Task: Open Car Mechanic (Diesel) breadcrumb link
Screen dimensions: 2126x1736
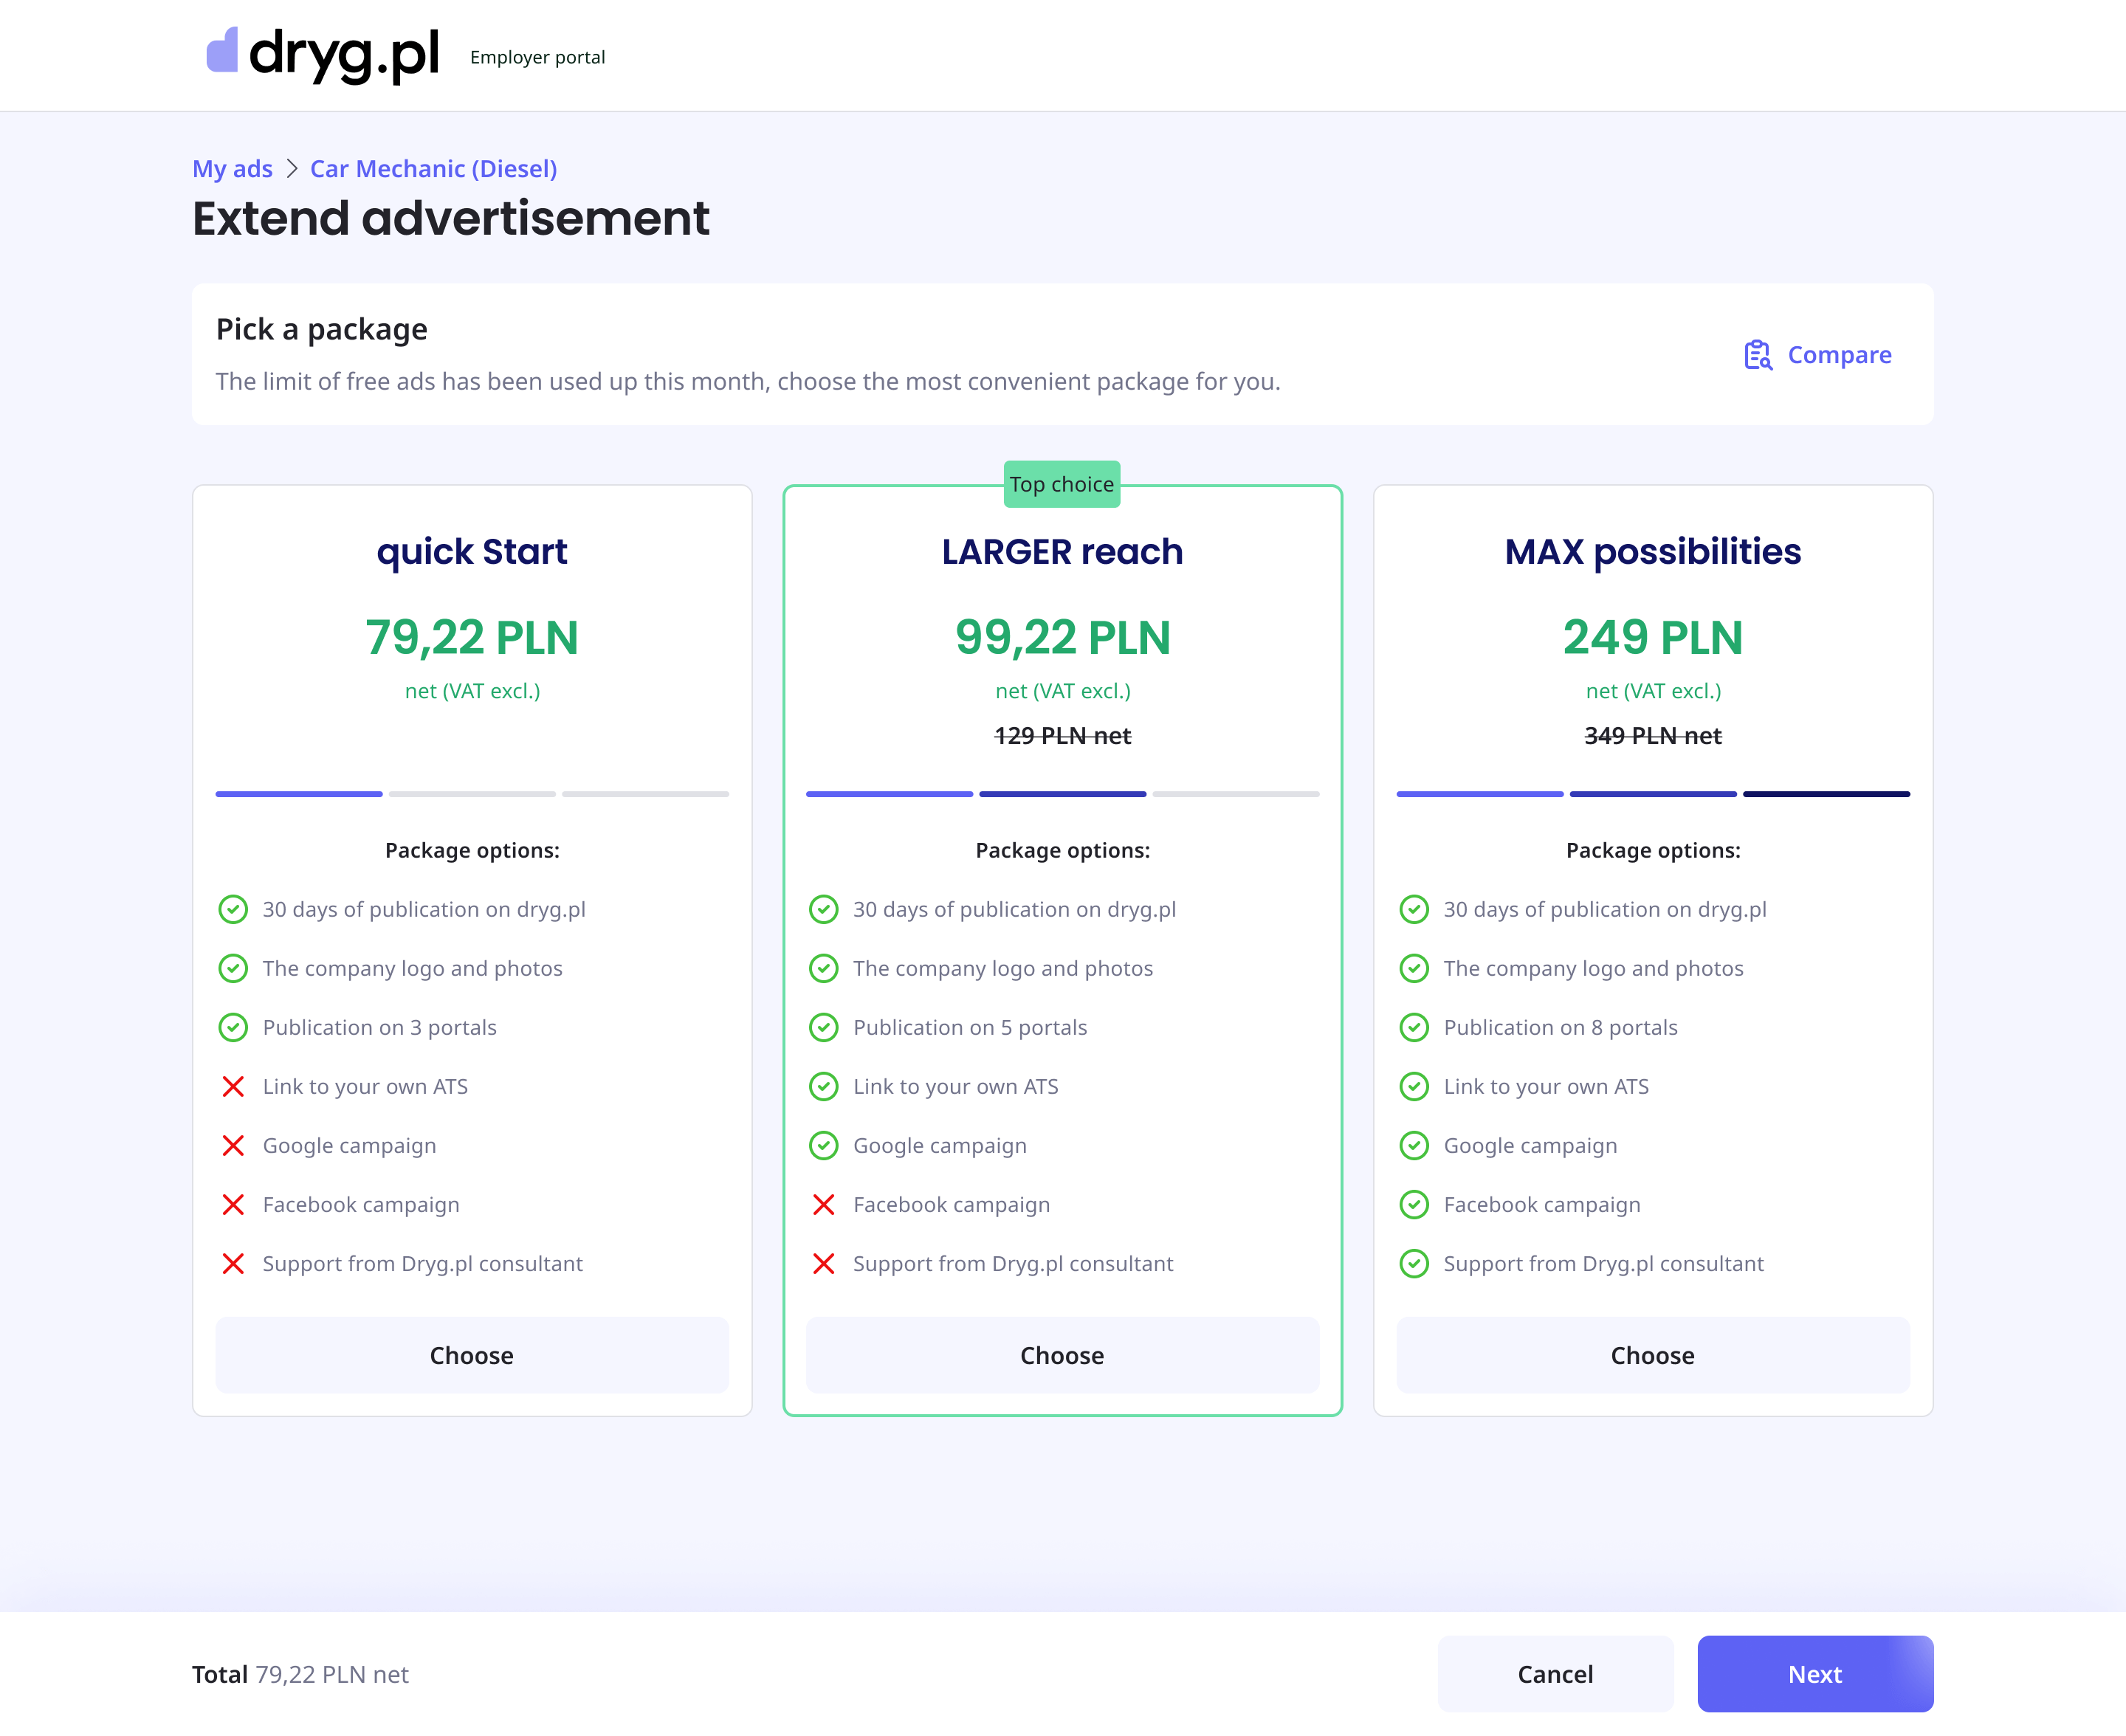Action: coord(433,169)
